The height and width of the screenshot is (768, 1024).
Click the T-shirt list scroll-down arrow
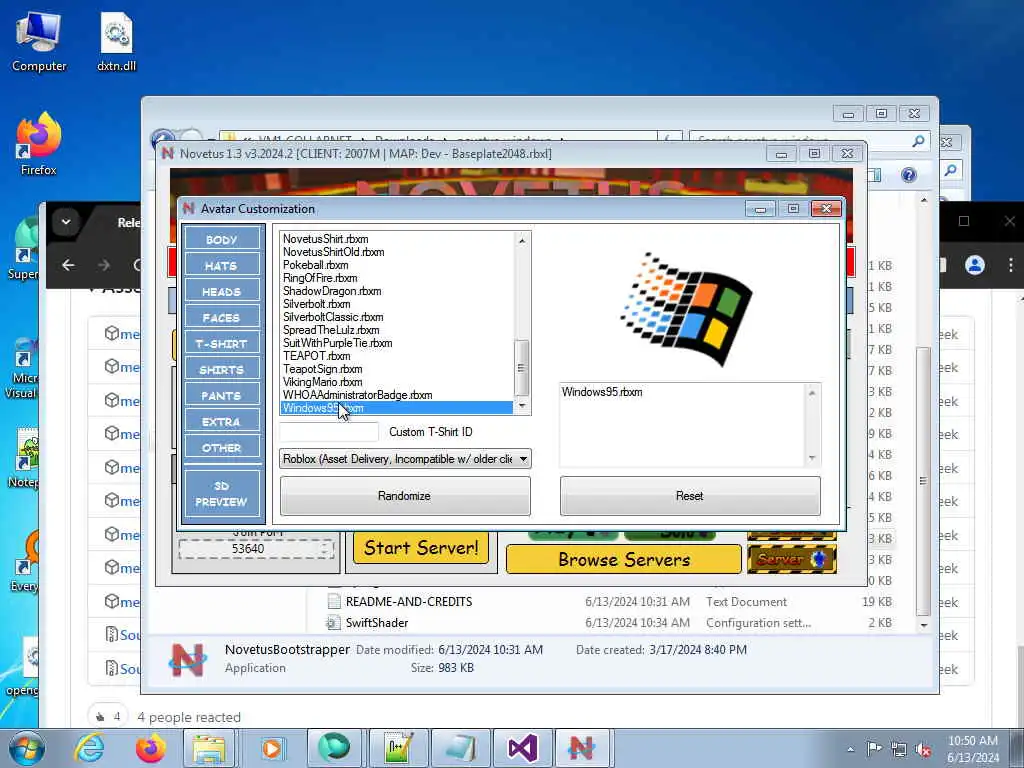(x=522, y=406)
